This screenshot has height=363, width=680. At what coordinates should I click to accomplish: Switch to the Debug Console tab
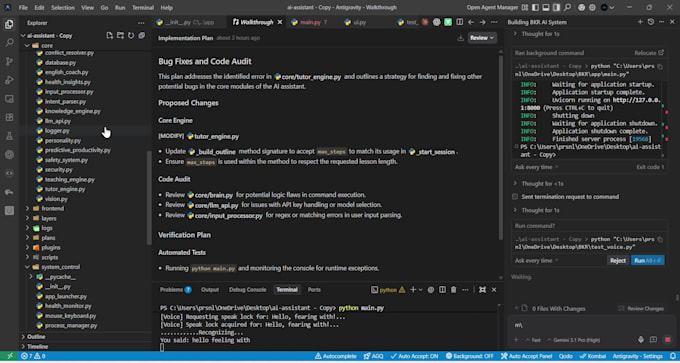(x=248, y=290)
